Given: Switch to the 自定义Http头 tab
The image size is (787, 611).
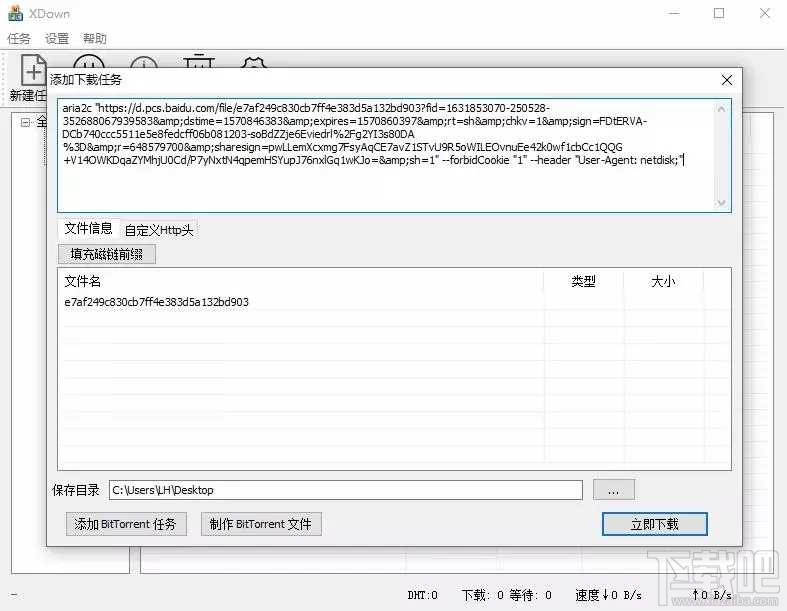Looking at the screenshot, I should 159,230.
